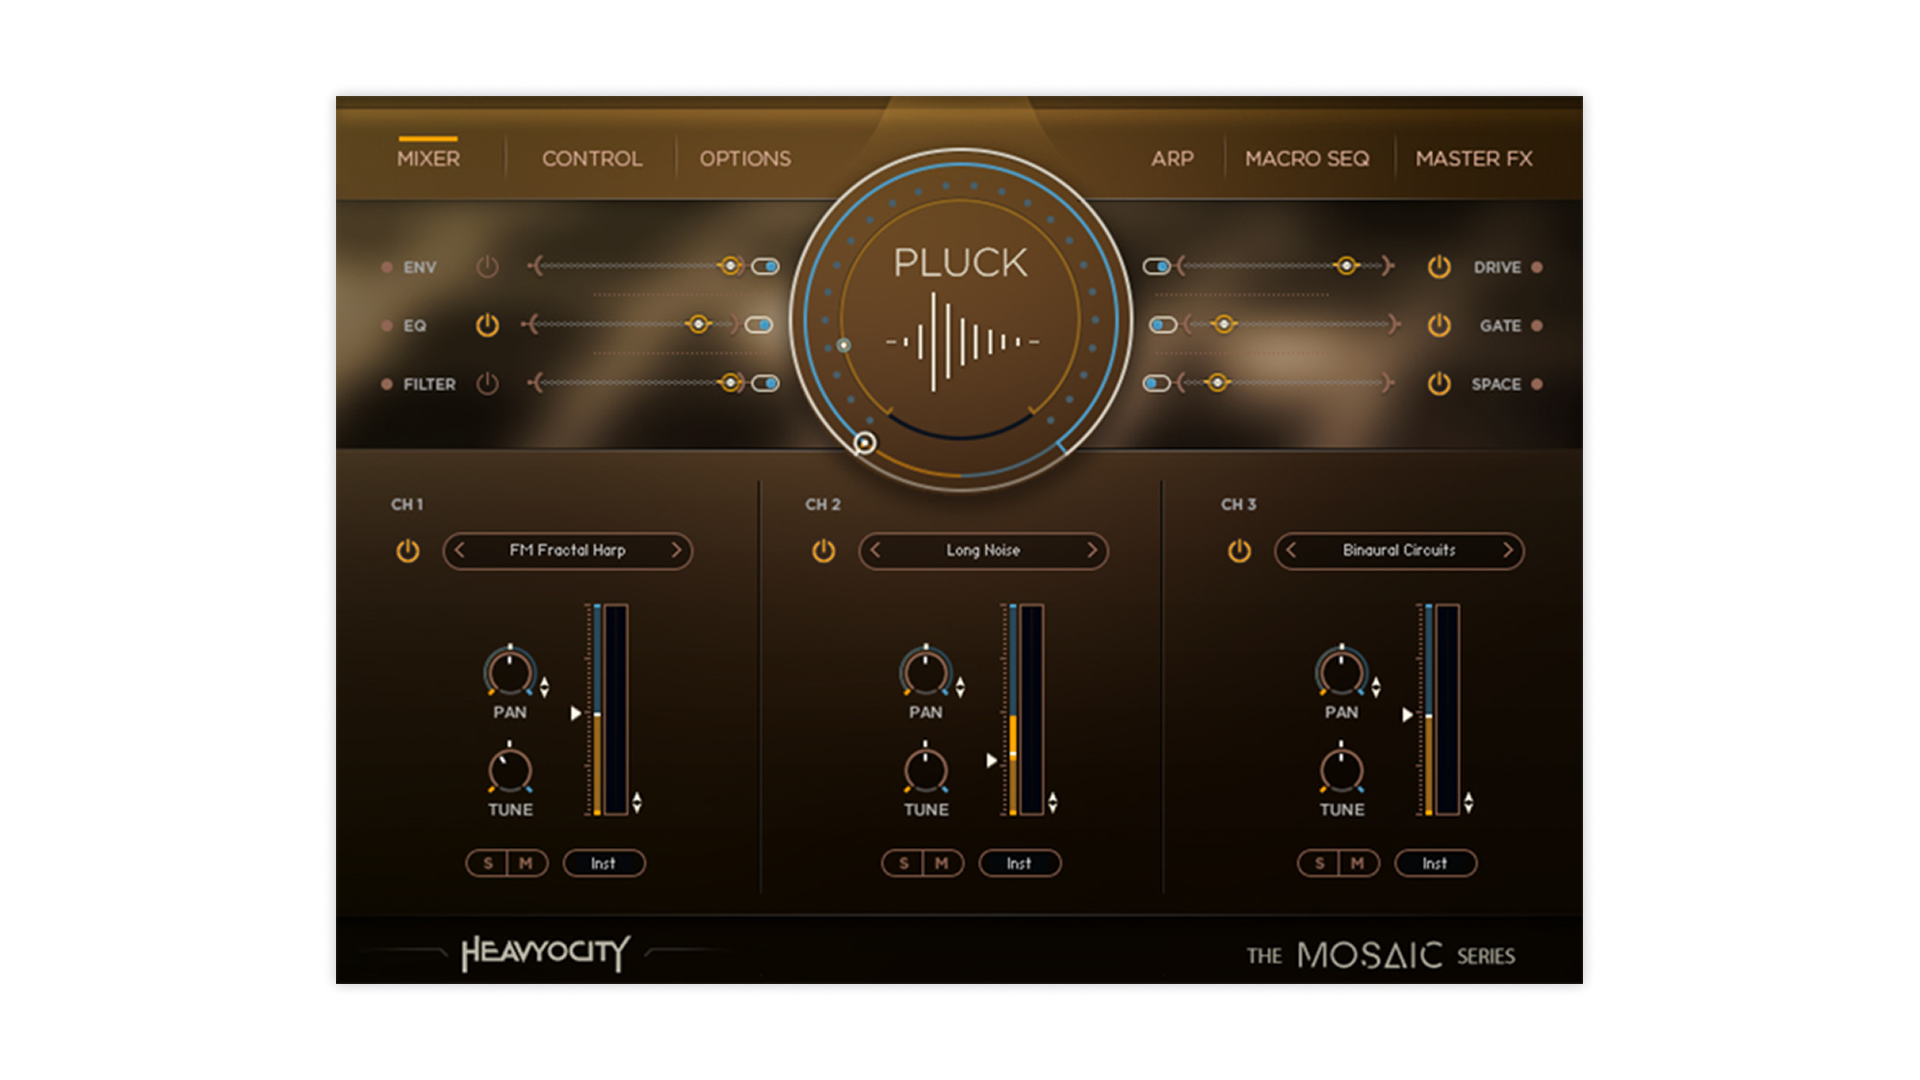Toggle the DRIVE power icon
This screenshot has width=1920, height=1080.
pyautogui.click(x=1438, y=267)
